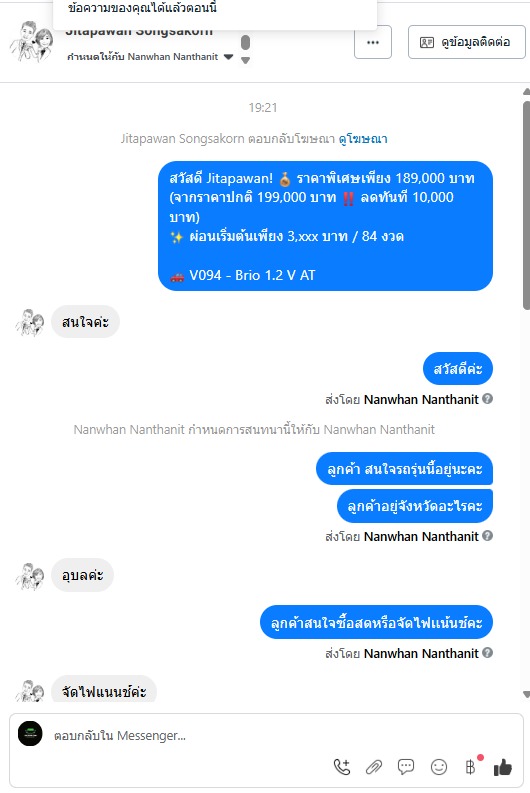The image size is (530, 793).
Task: Click the page avatar beside reply box
Action: [x=30, y=733]
